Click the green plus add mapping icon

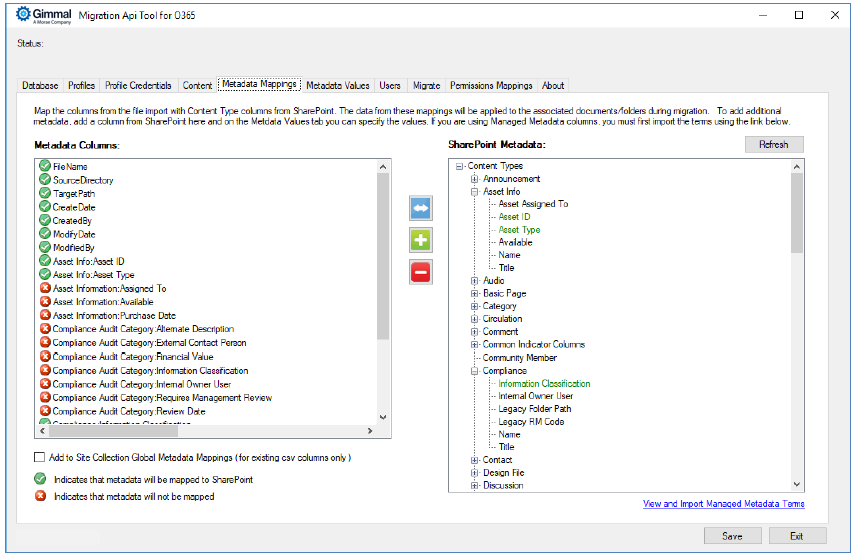pos(421,240)
